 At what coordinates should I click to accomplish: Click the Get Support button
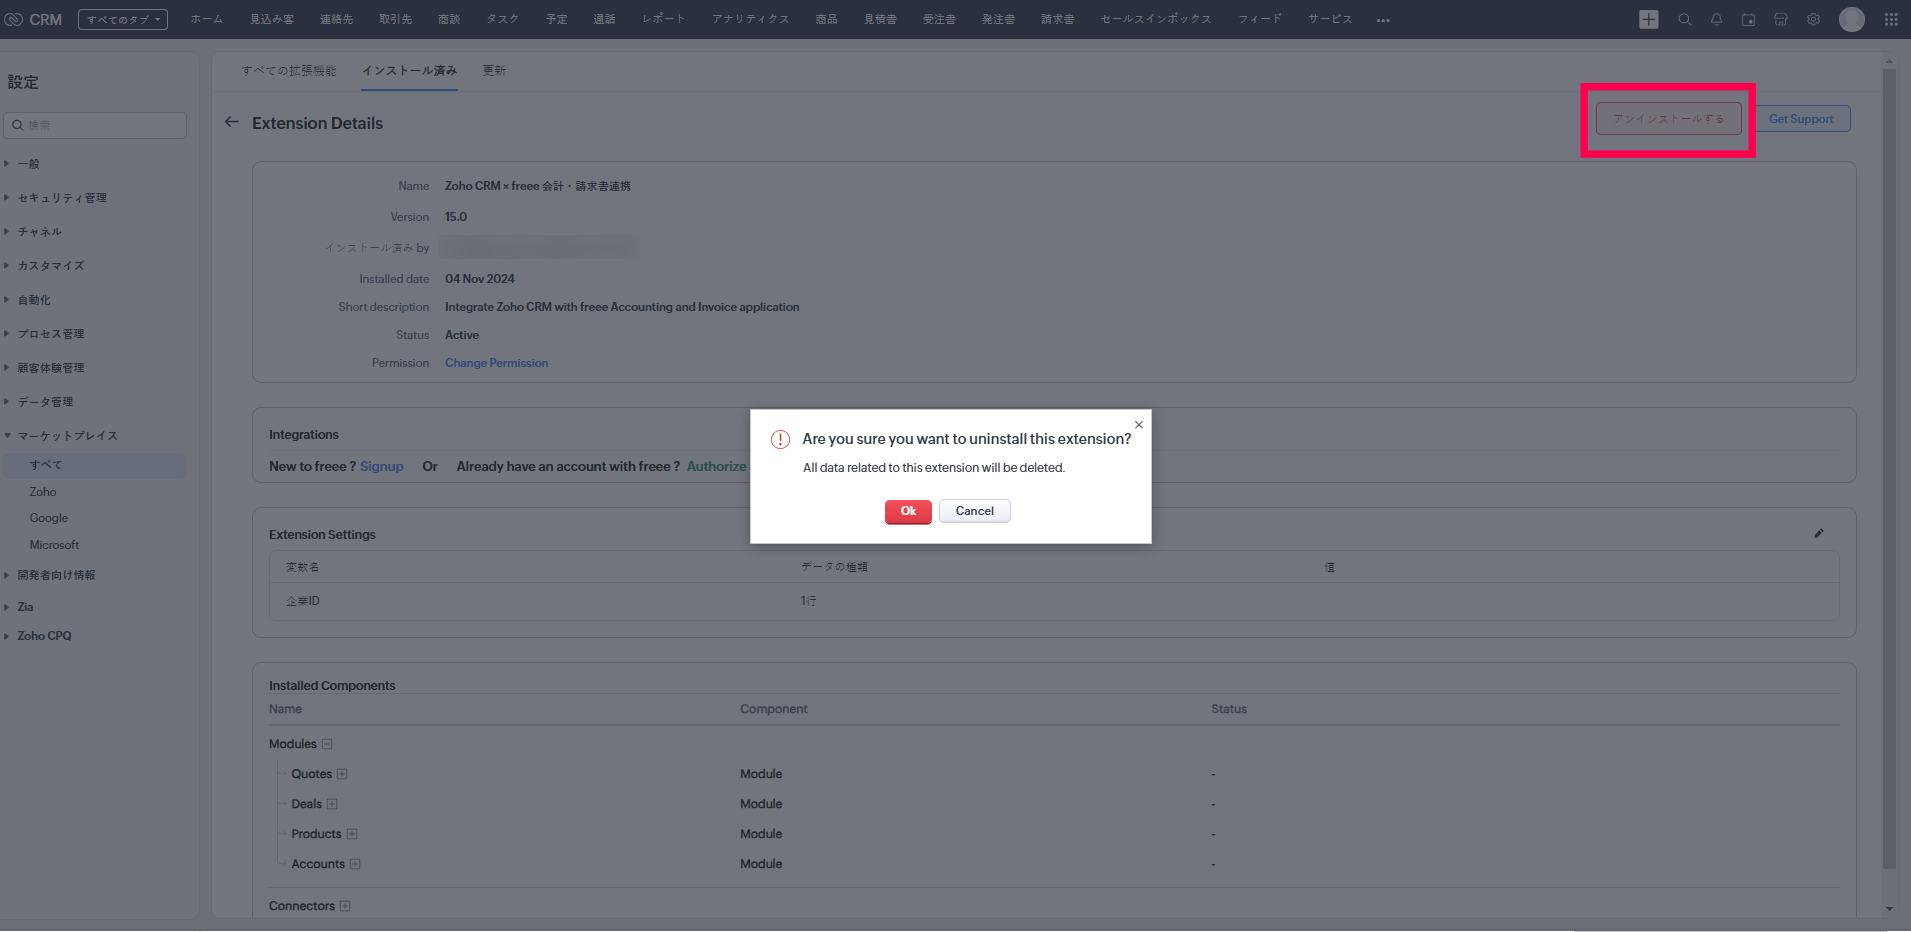click(x=1801, y=119)
